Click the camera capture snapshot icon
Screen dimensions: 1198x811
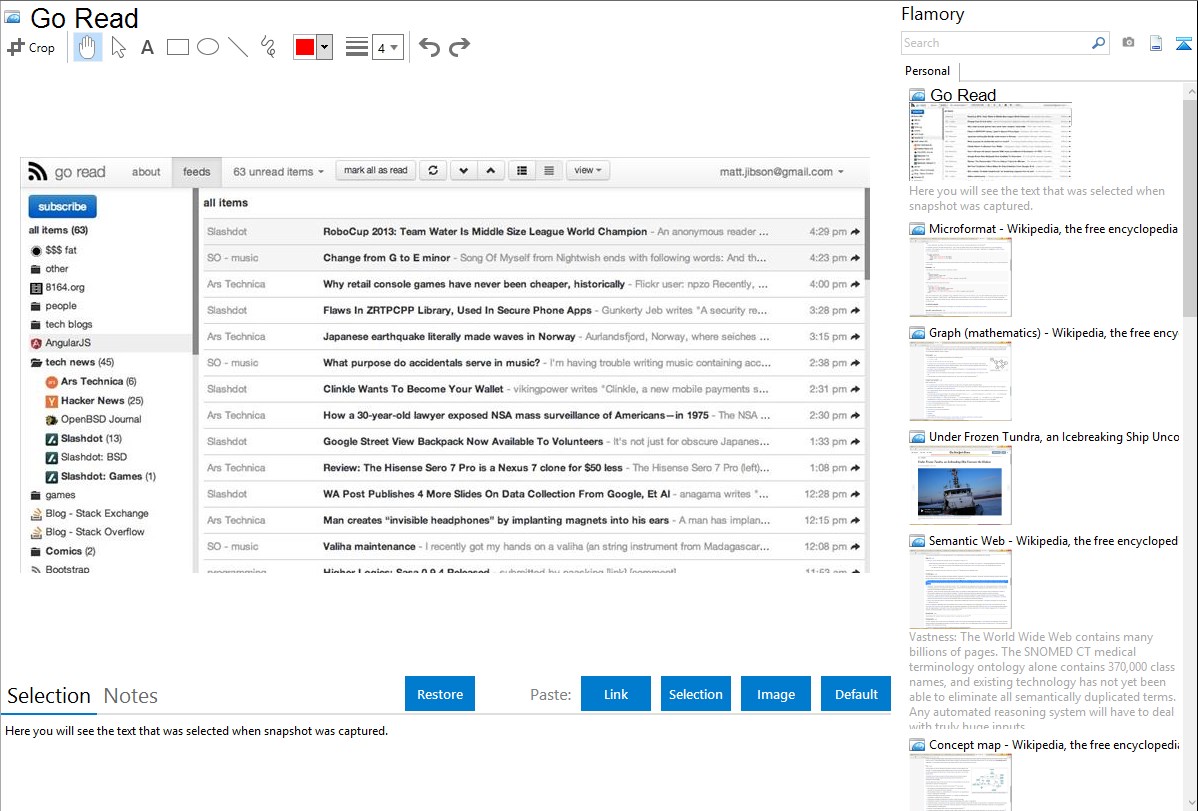[x=1128, y=42]
